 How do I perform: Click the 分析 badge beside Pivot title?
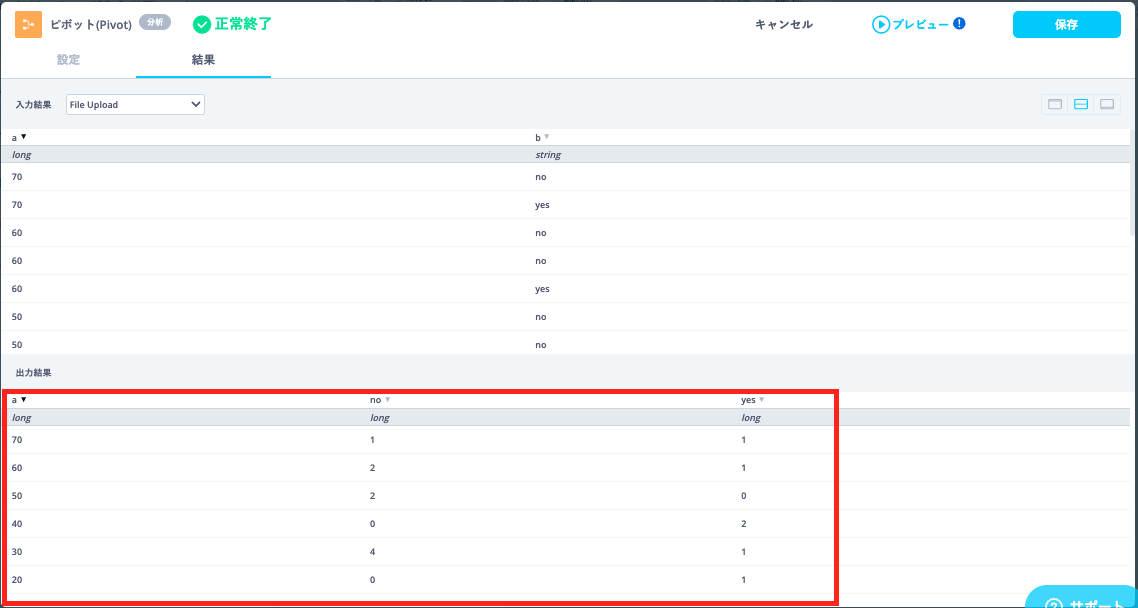(x=154, y=22)
